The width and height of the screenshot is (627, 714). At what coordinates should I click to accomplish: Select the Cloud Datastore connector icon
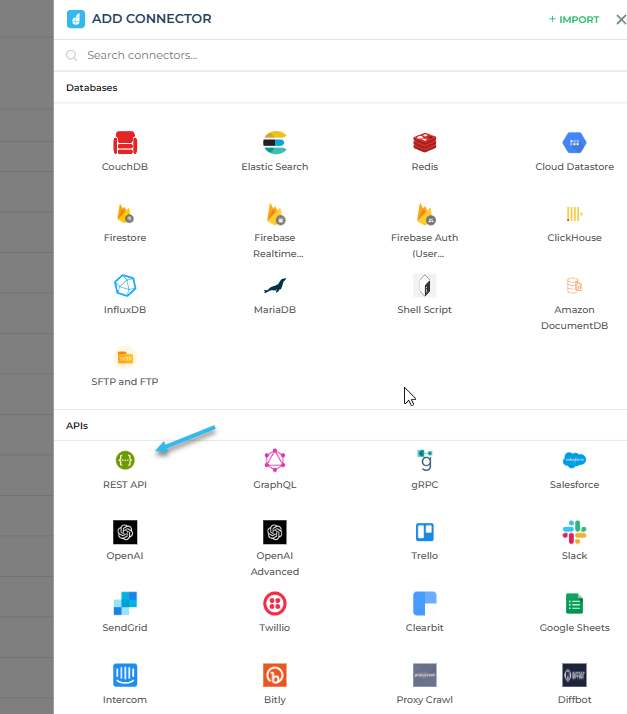[x=574, y=143]
